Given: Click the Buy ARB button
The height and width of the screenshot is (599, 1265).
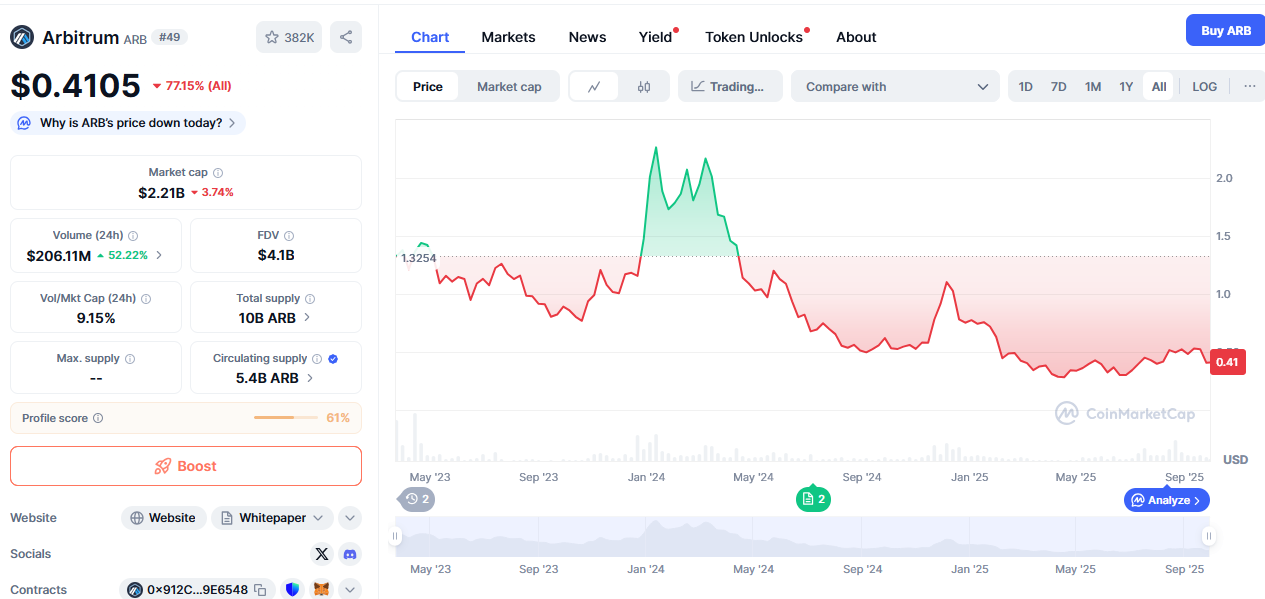Looking at the screenshot, I should tap(1225, 31).
